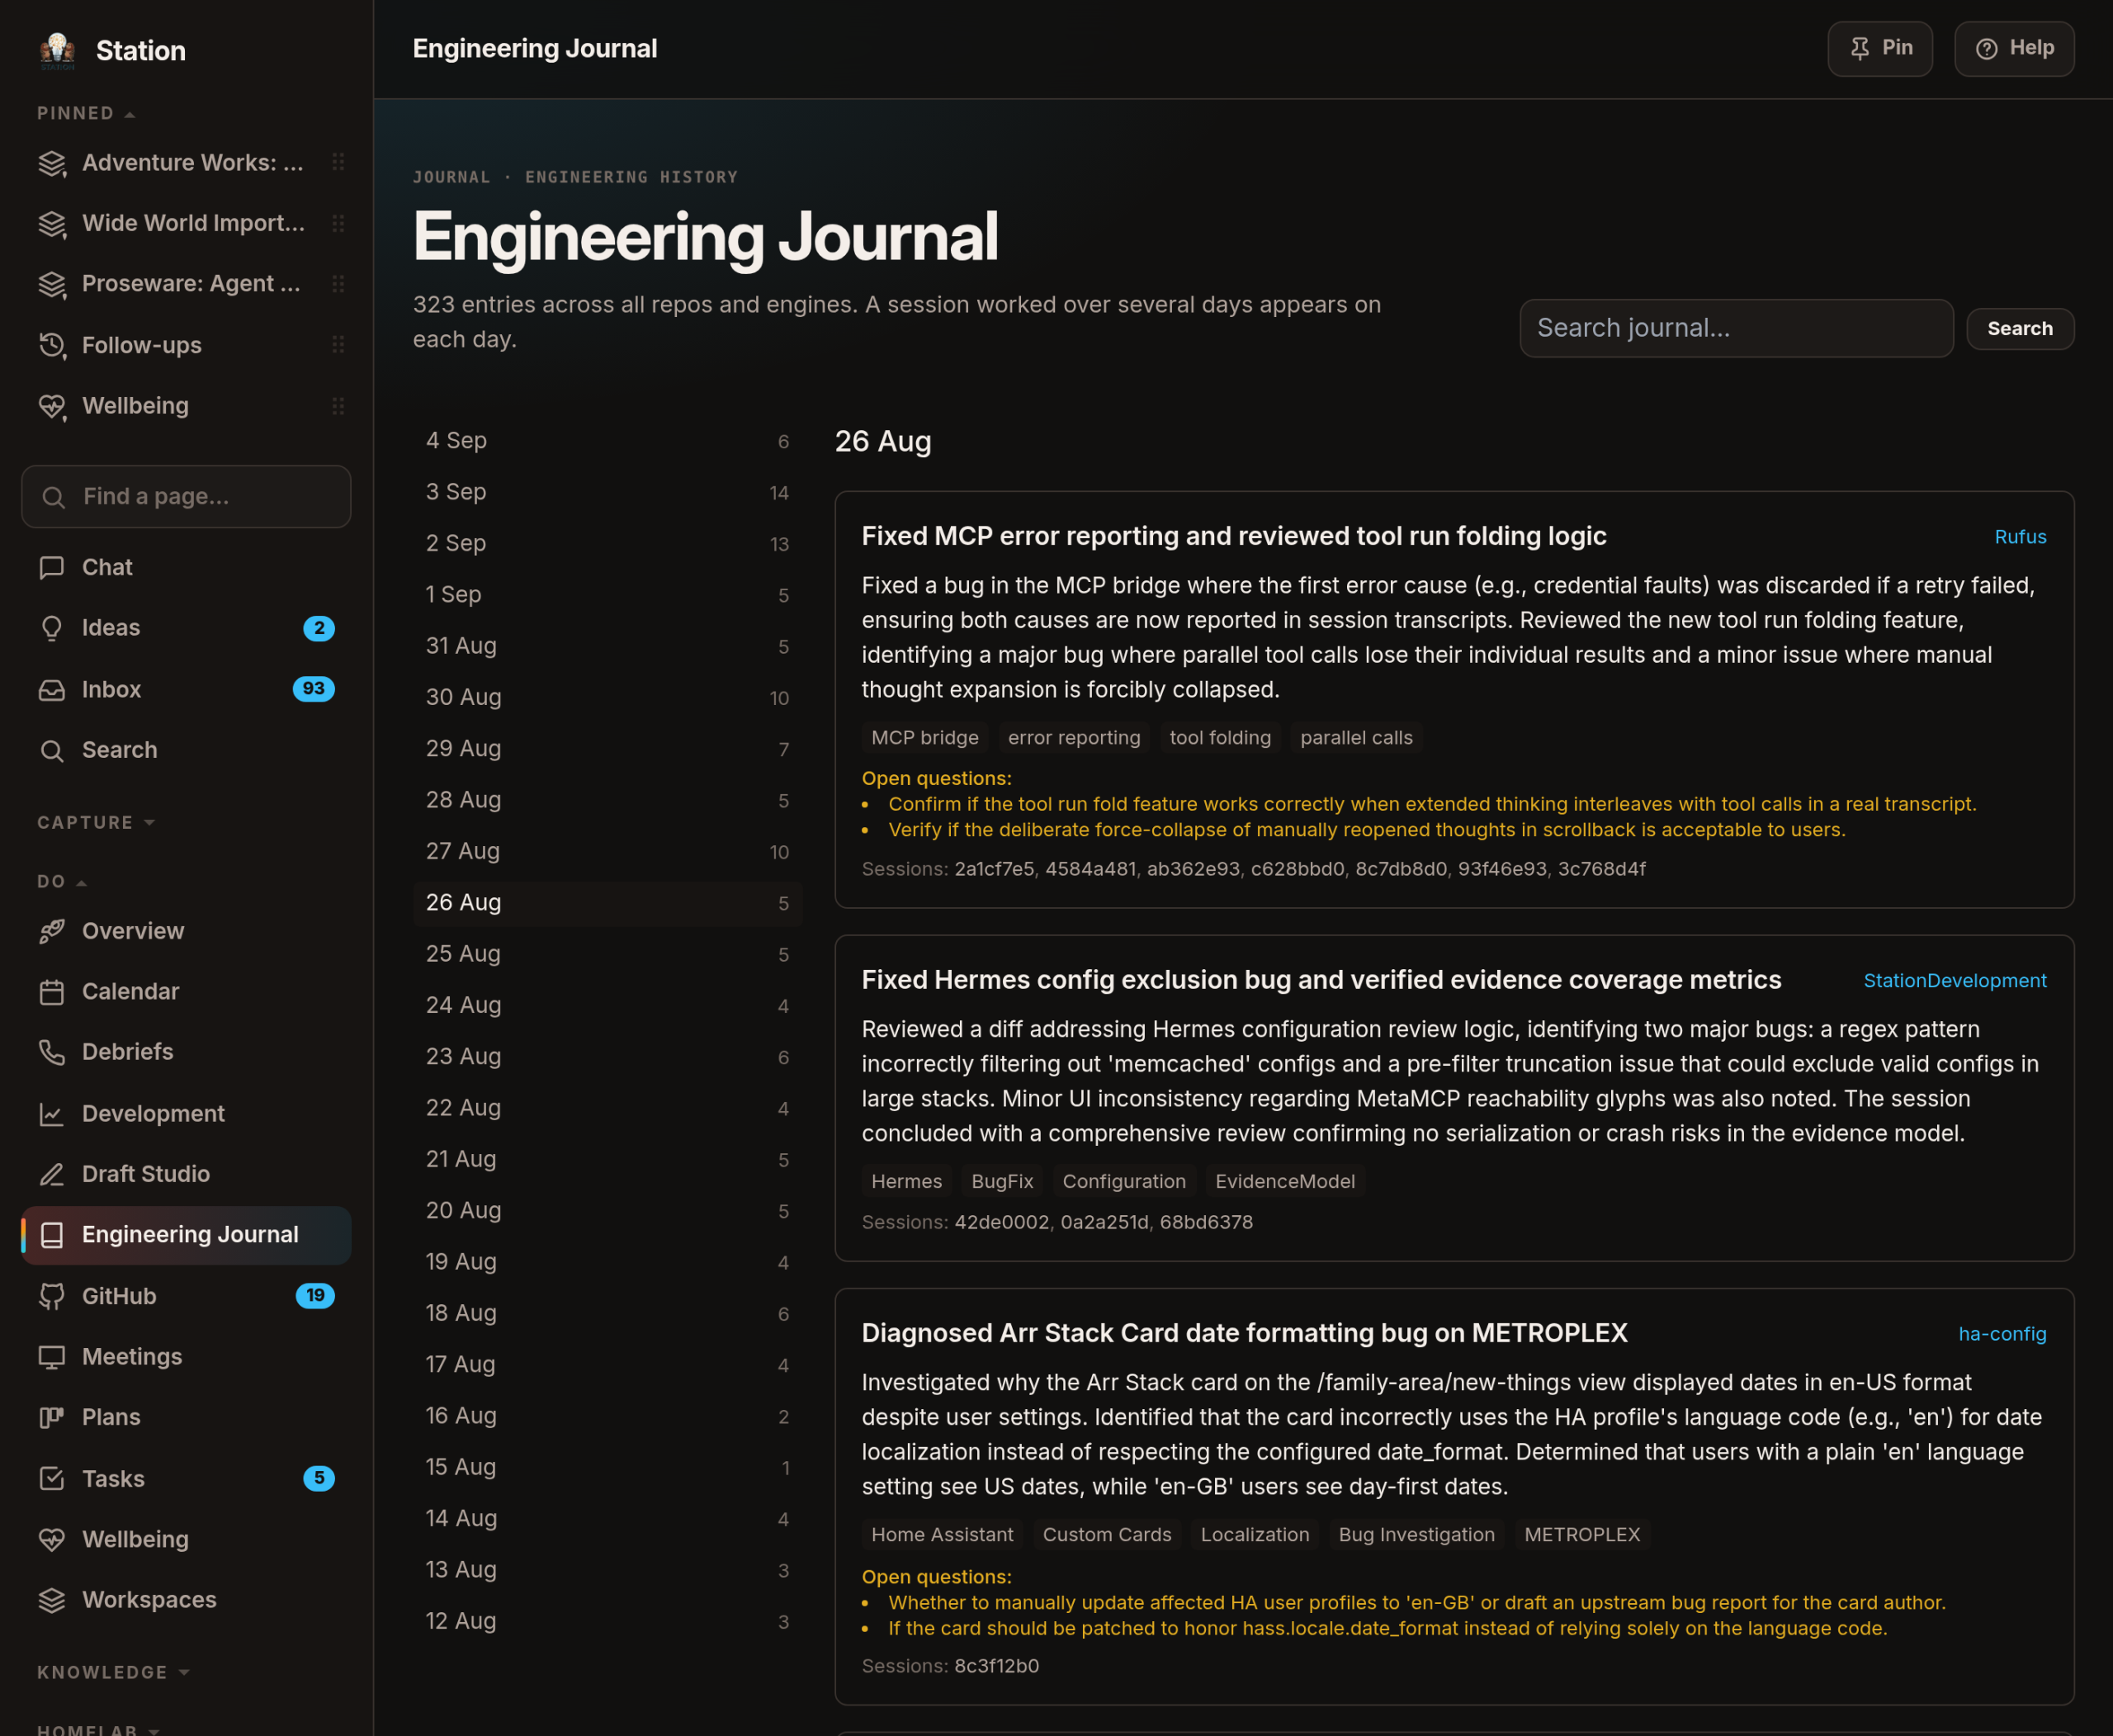The height and width of the screenshot is (1736, 2113).
Task: Open Chat from the sidebar icon
Action: pyautogui.click(x=52, y=567)
